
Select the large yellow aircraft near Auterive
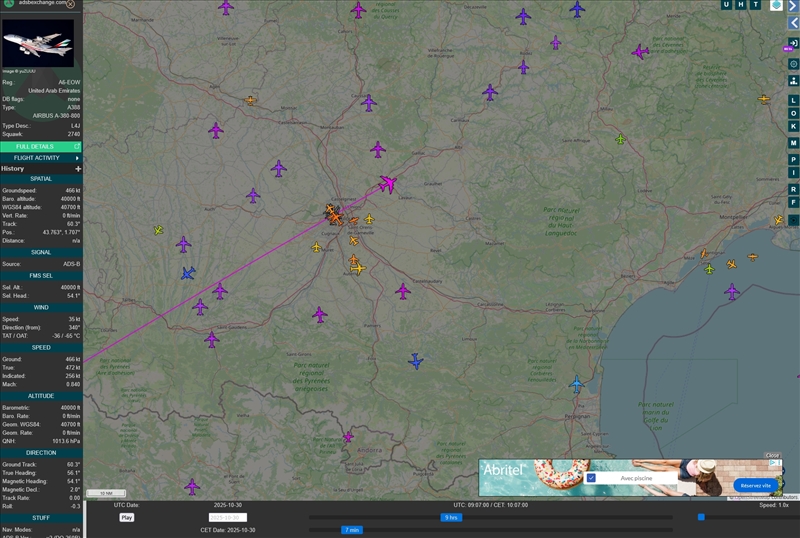358,268
